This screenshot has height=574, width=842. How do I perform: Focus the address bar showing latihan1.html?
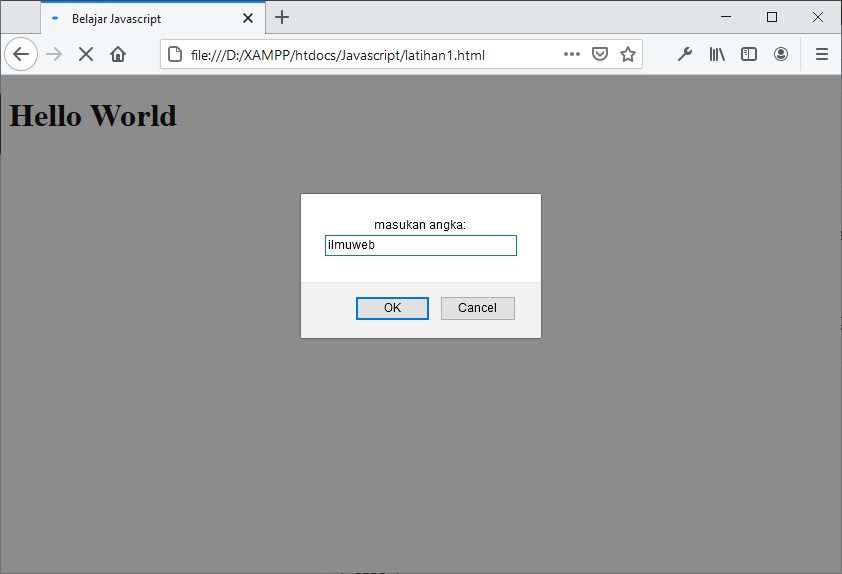point(360,54)
